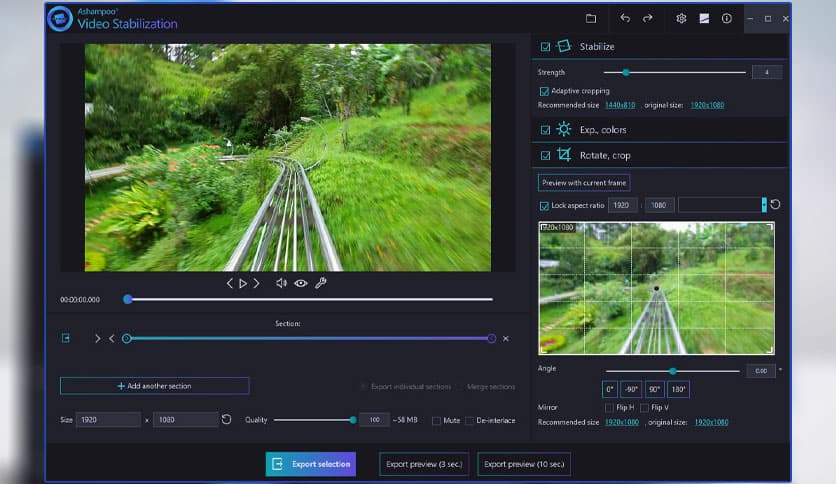Toggle the preview volume speaker icon

281,283
